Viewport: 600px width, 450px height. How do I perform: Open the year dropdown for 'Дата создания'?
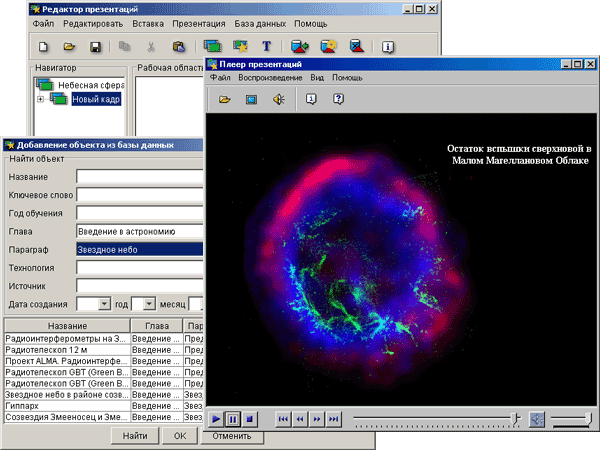[x=105, y=303]
